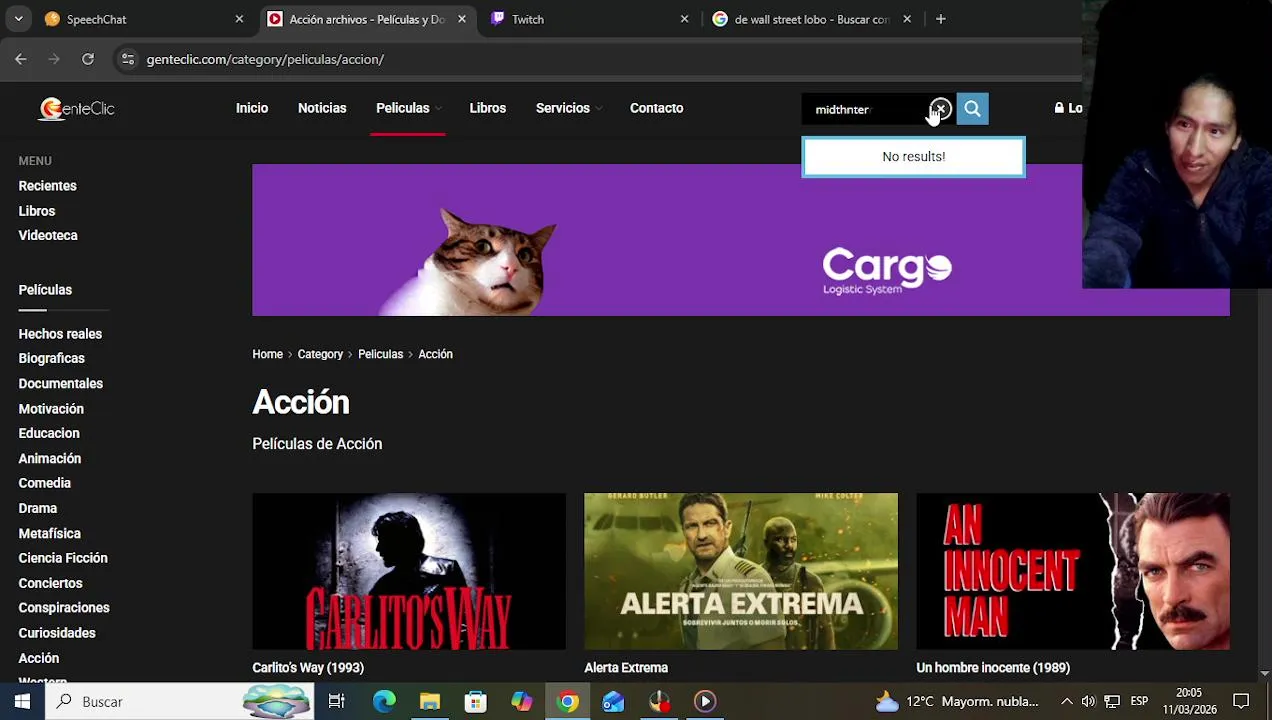Click the GenteClic logo
1272x720 pixels.
coord(77,108)
